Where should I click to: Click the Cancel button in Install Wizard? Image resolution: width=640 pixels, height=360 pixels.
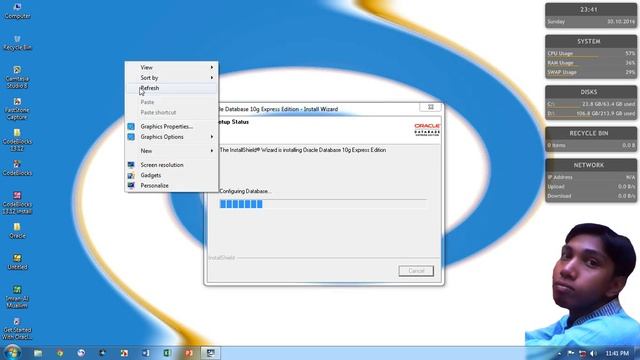416,271
